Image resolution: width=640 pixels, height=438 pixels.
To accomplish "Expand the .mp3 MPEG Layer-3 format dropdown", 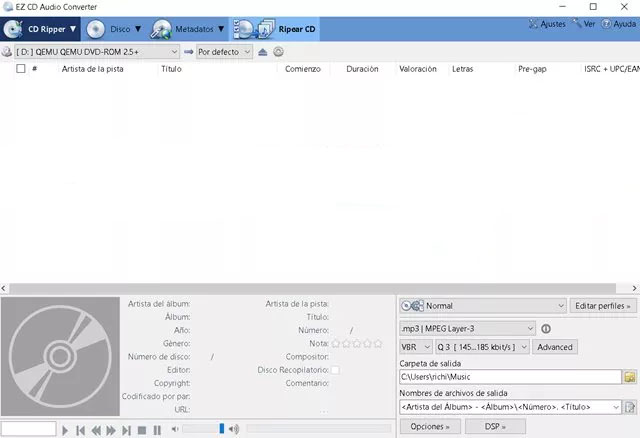I will pos(467,329).
